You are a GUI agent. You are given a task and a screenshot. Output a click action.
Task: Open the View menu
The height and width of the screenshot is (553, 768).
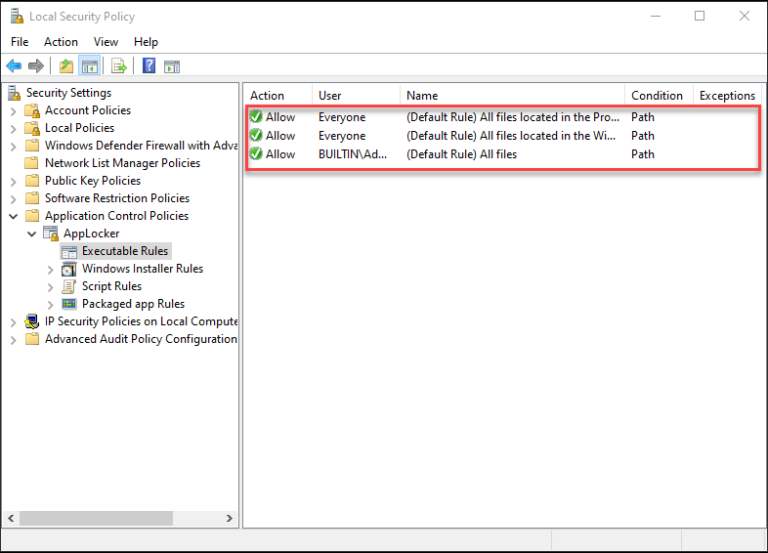coord(106,42)
